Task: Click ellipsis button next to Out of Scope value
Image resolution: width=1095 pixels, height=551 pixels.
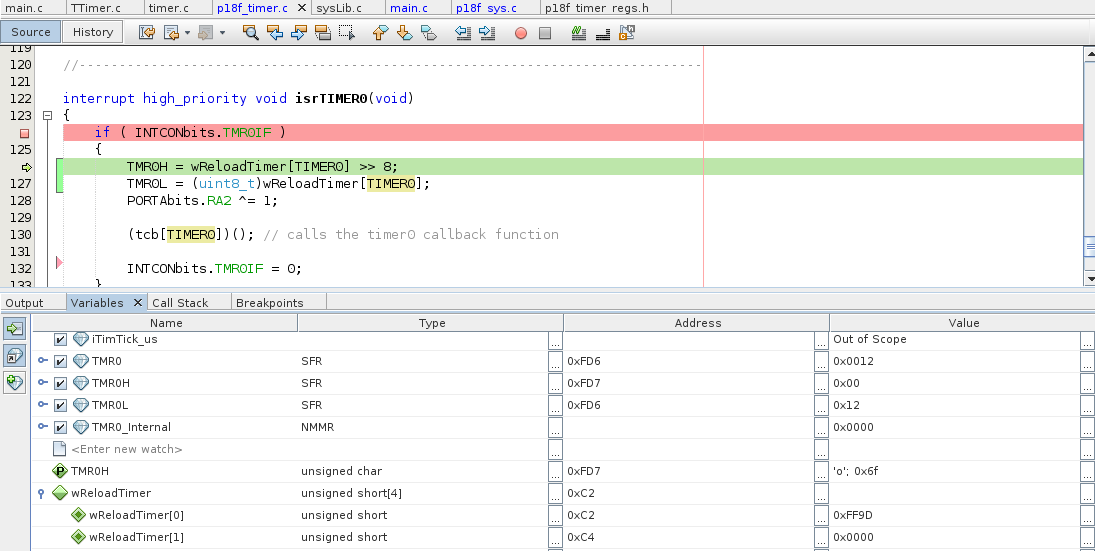Action: click(x=1087, y=340)
